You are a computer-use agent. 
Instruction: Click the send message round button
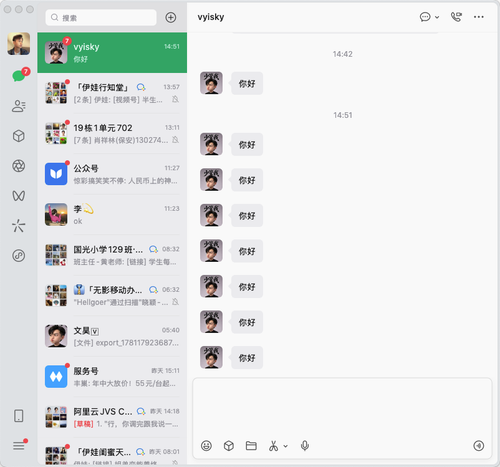point(479,446)
